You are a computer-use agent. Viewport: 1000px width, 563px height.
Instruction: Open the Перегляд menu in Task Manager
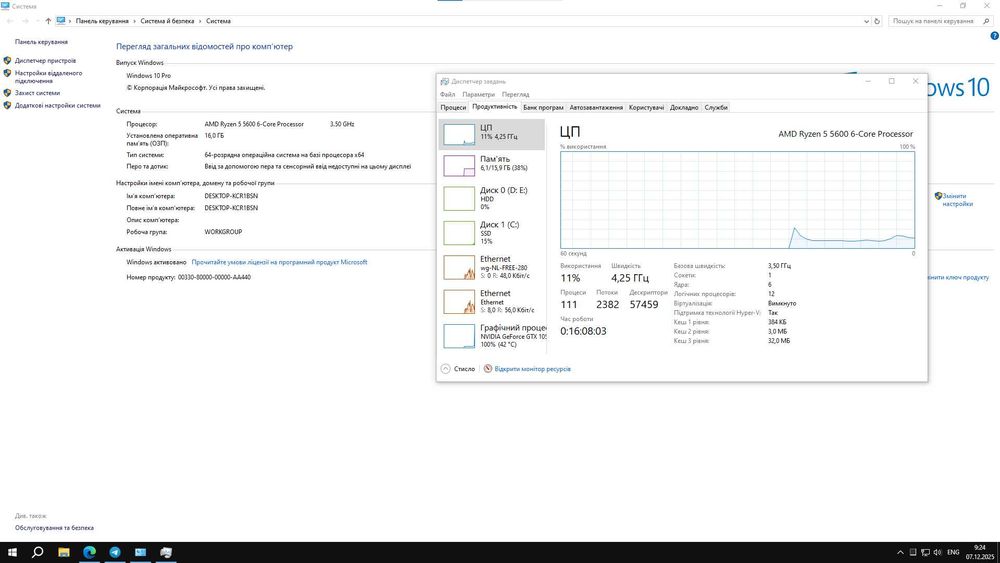515,94
